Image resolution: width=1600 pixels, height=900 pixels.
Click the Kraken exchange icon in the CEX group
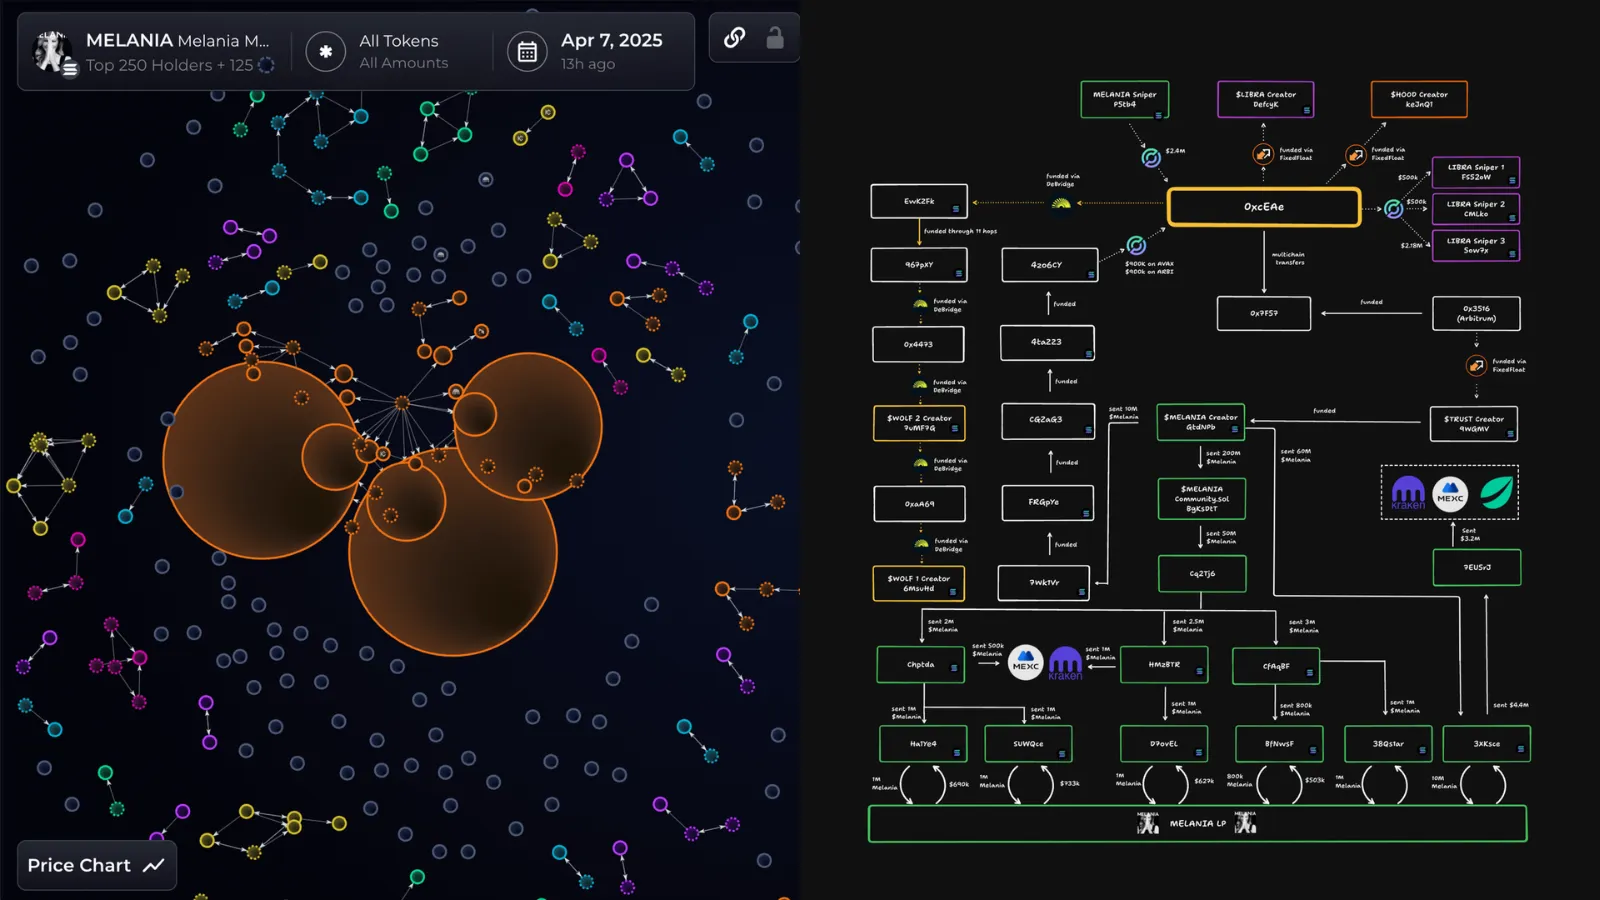point(1408,493)
